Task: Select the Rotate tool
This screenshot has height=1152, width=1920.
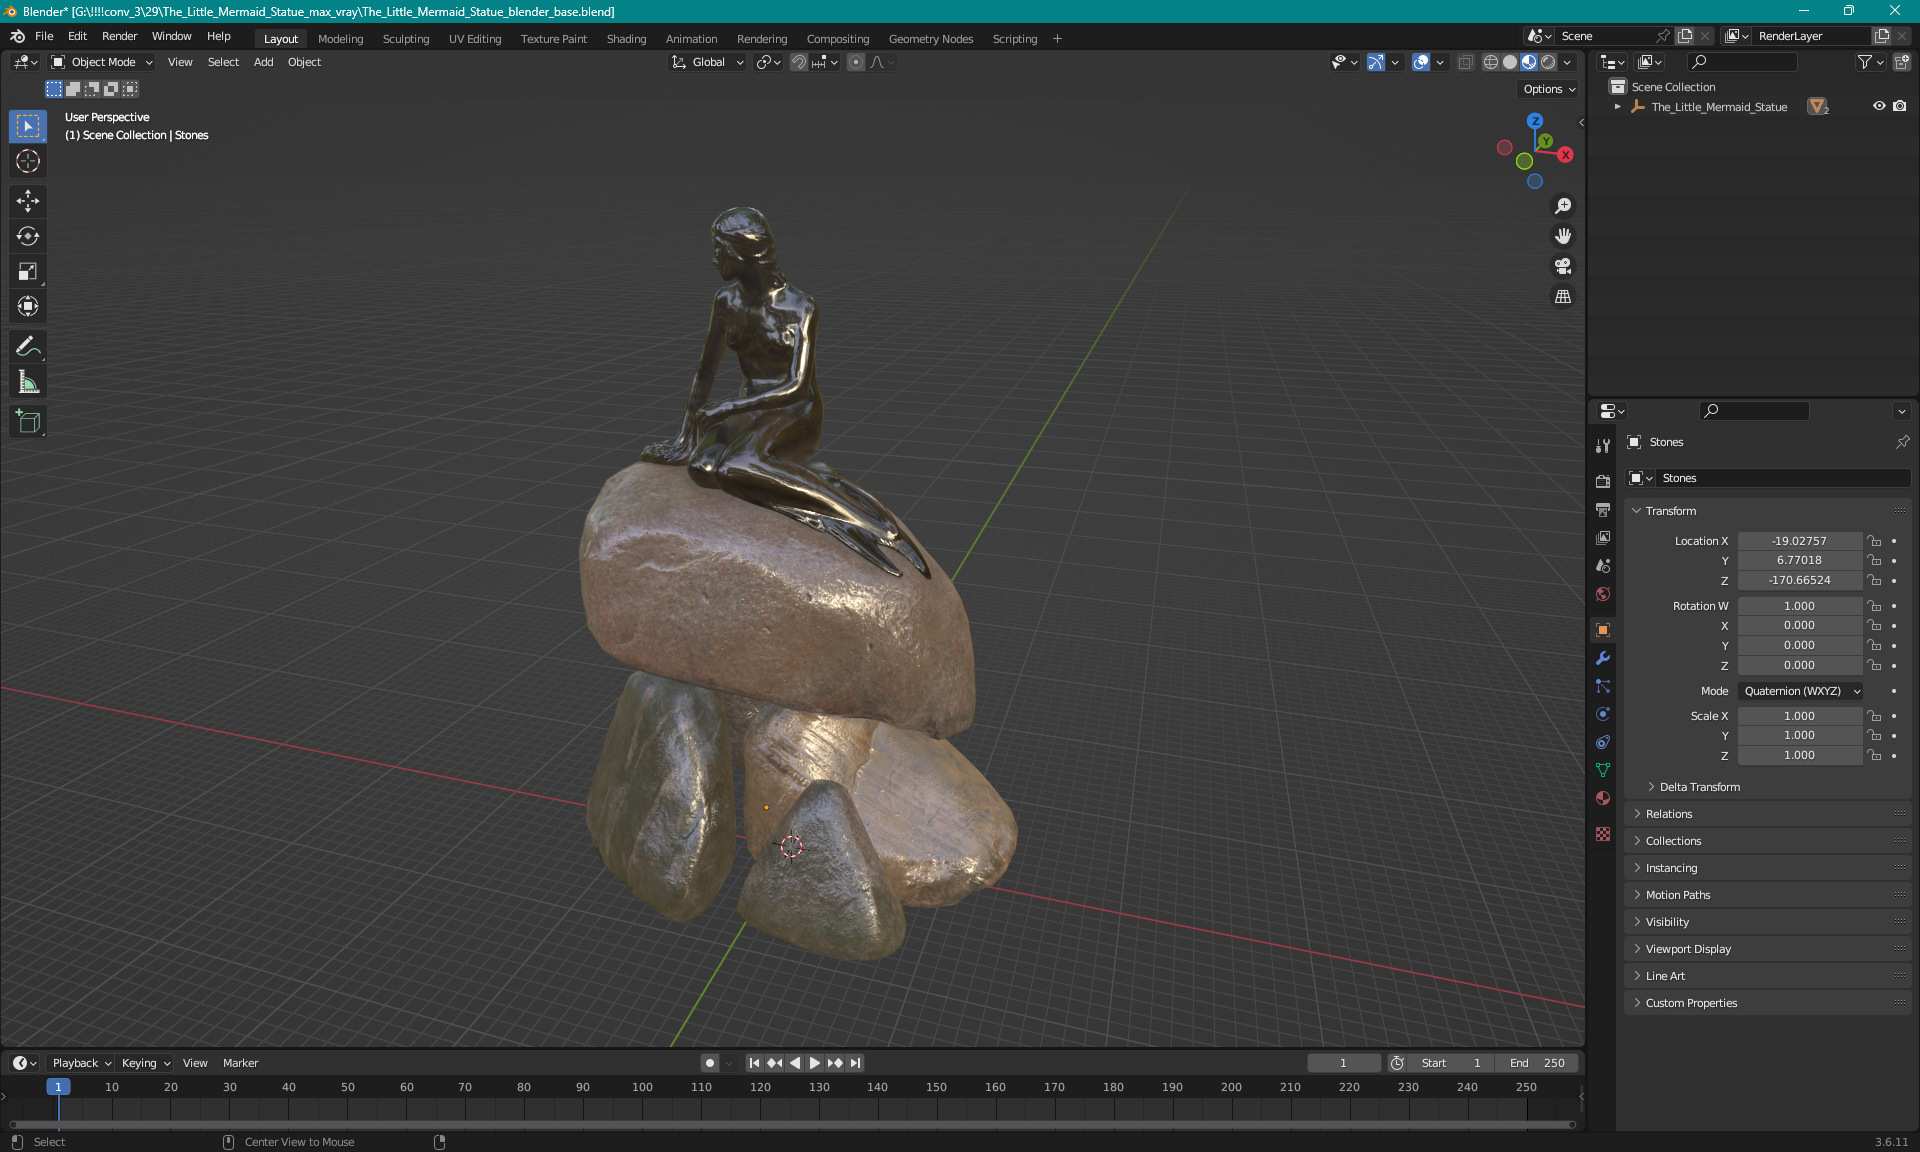Action: [28, 236]
